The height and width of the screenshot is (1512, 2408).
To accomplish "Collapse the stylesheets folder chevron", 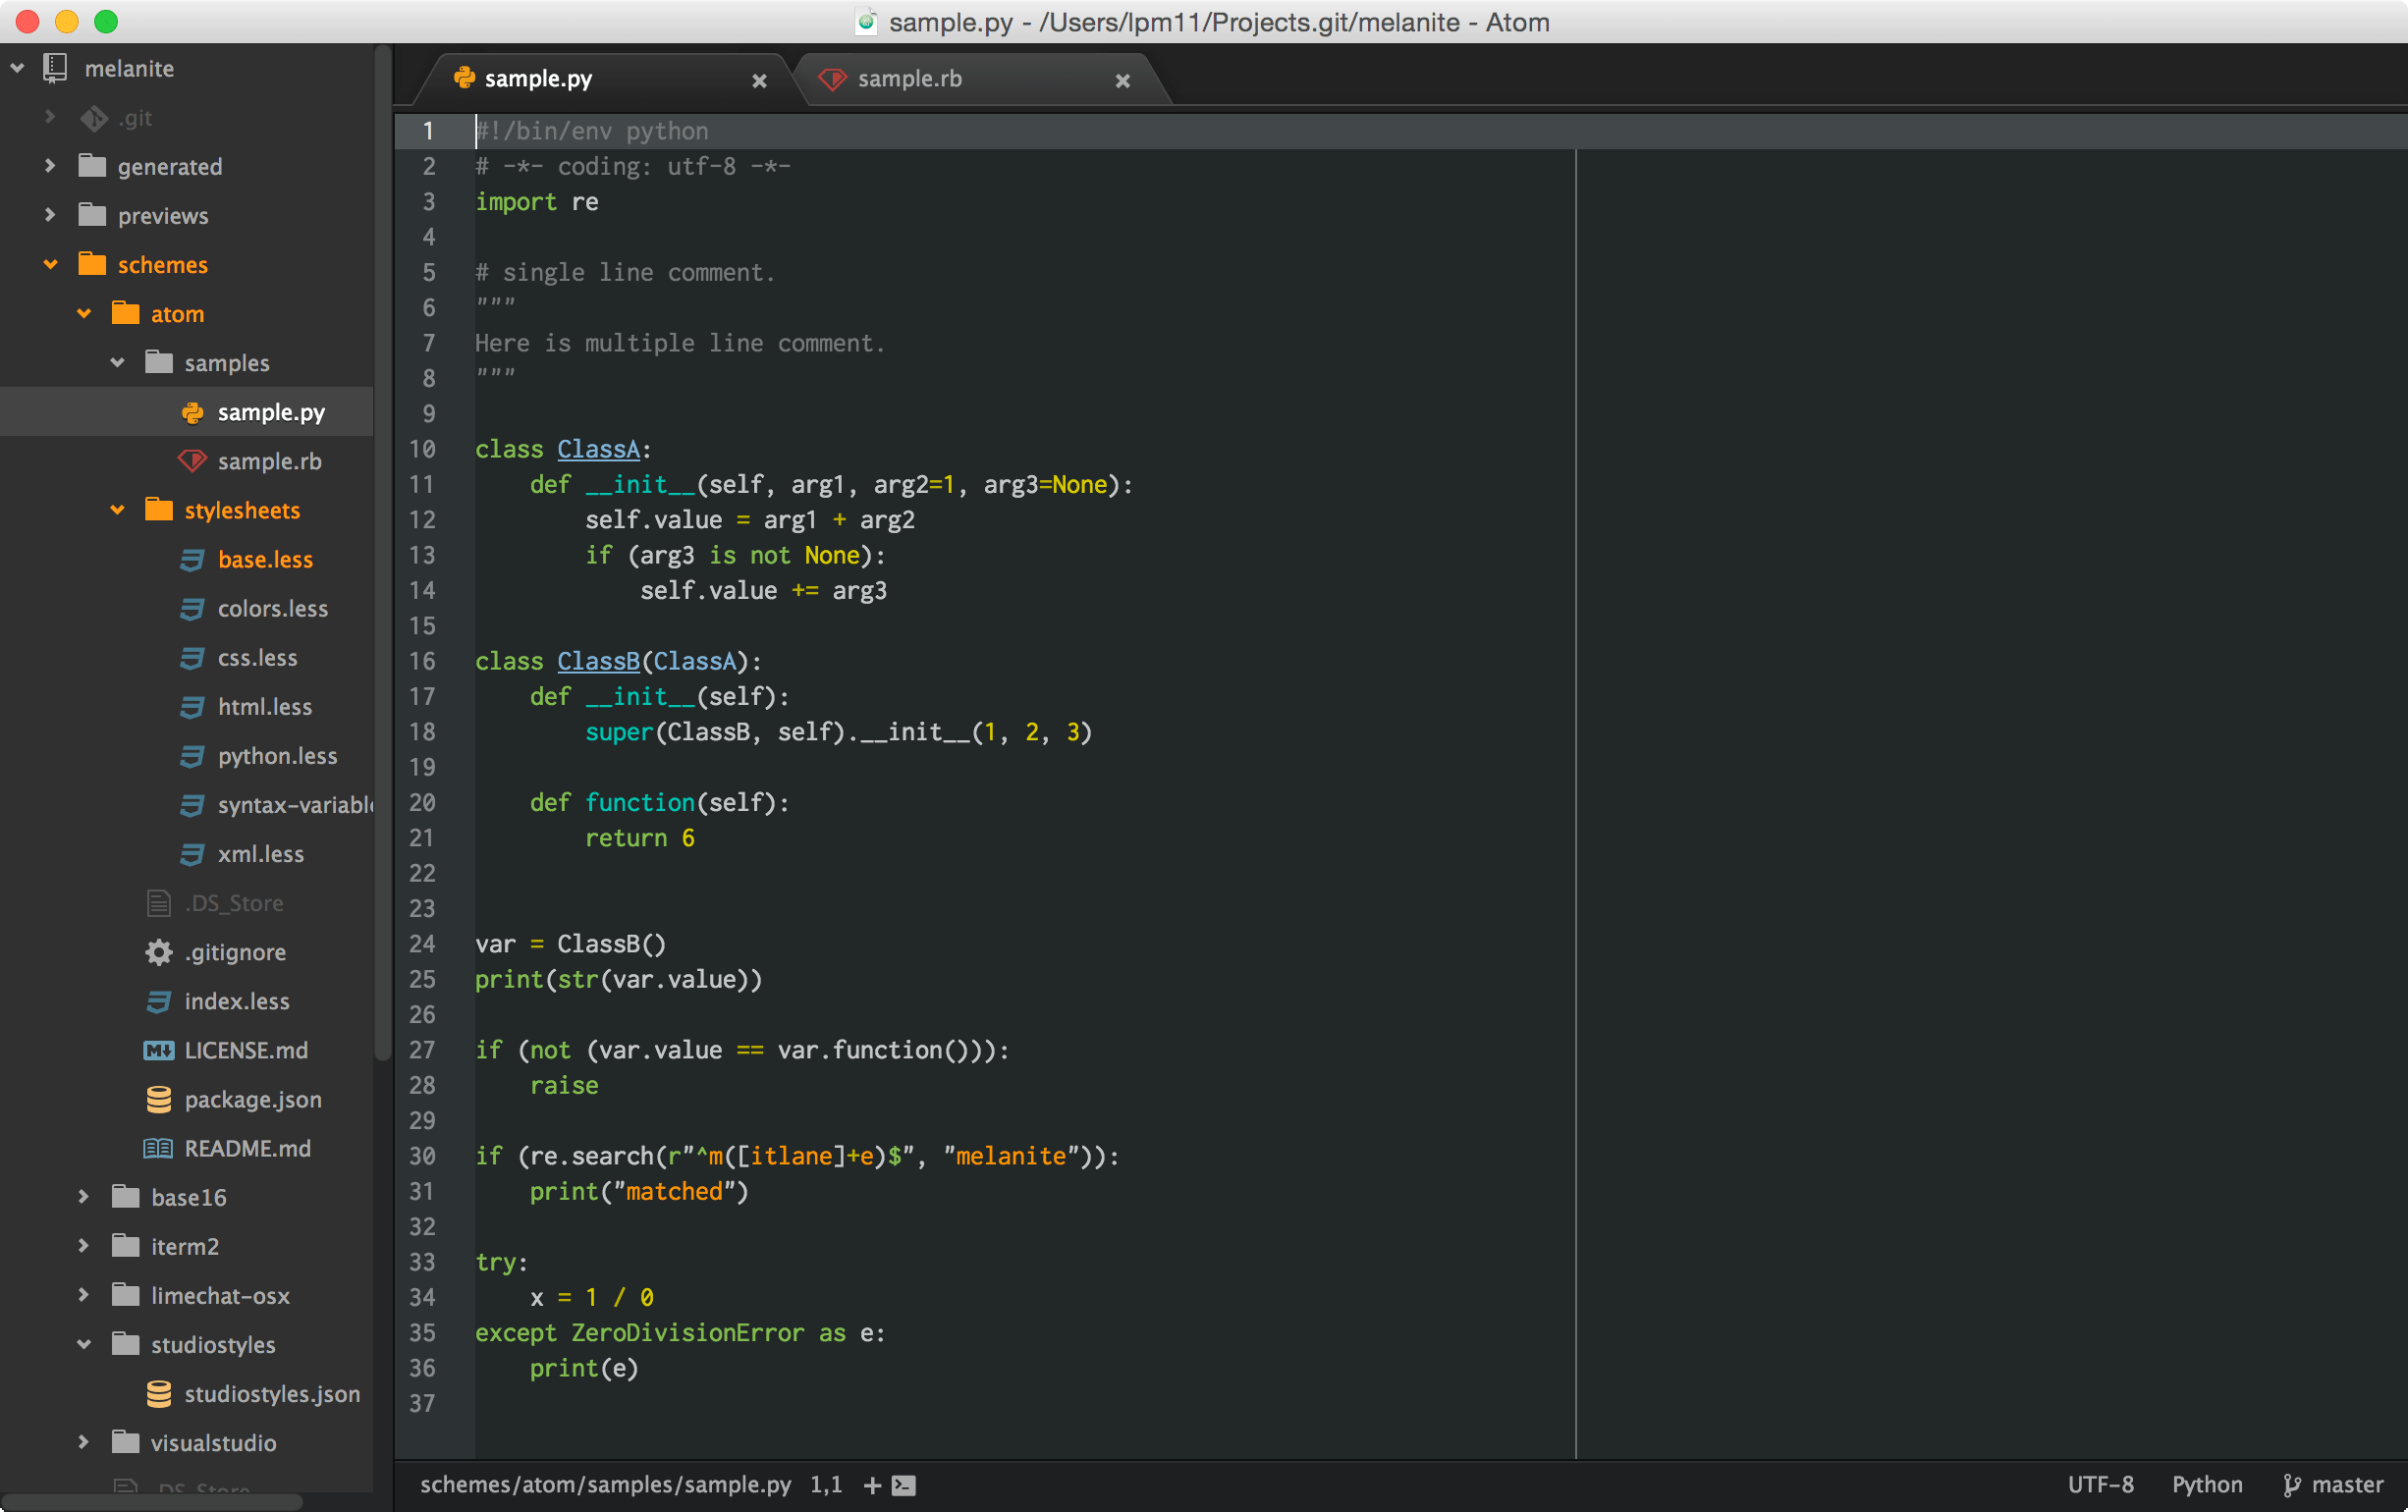I will tap(118, 510).
